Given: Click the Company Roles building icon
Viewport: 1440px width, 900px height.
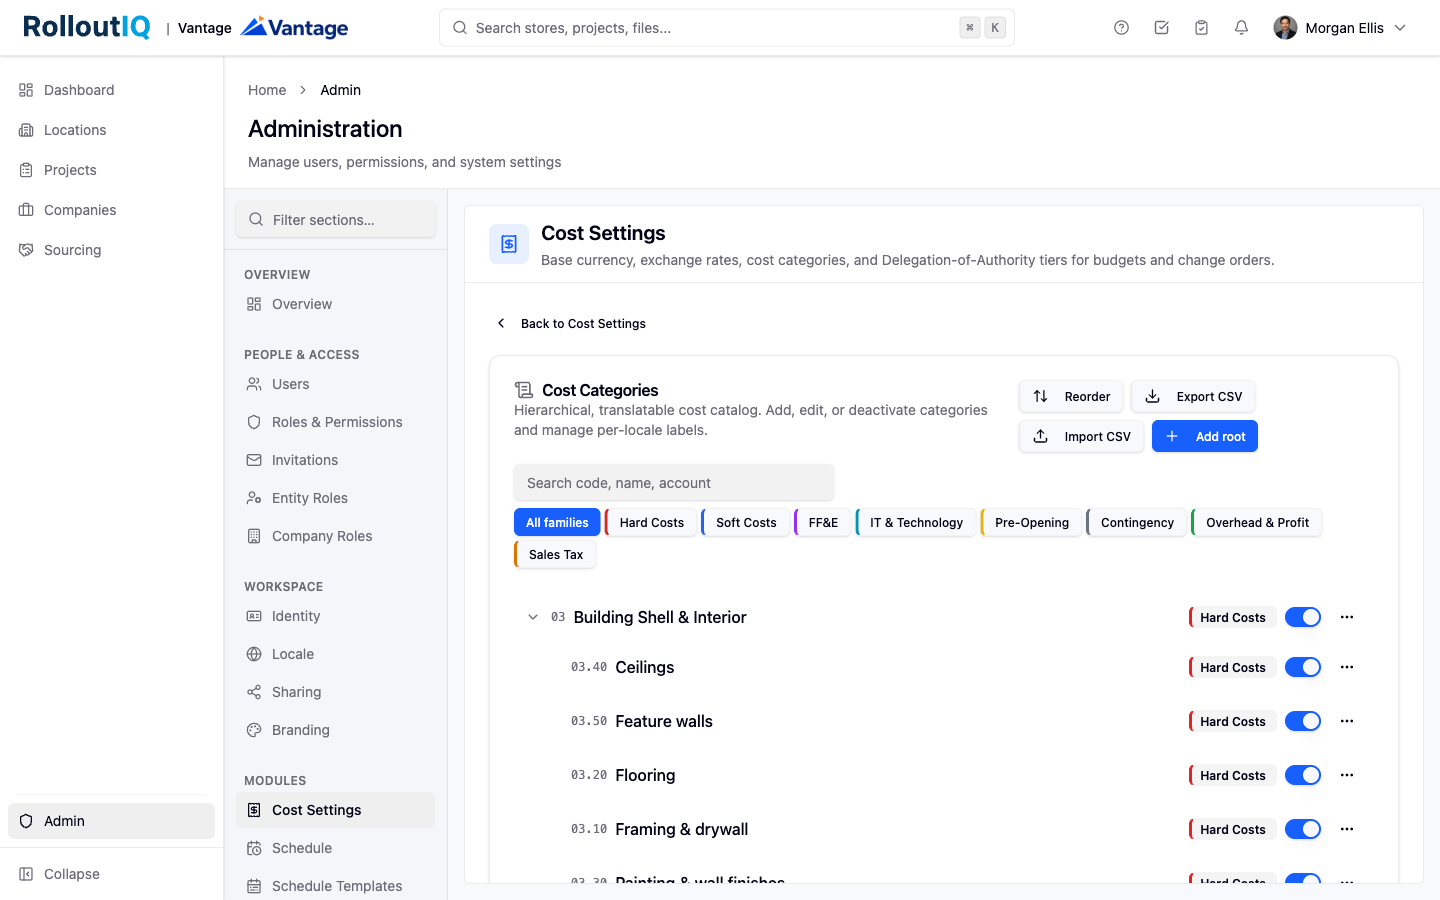Looking at the screenshot, I should pyautogui.click(x=254, y=536).
